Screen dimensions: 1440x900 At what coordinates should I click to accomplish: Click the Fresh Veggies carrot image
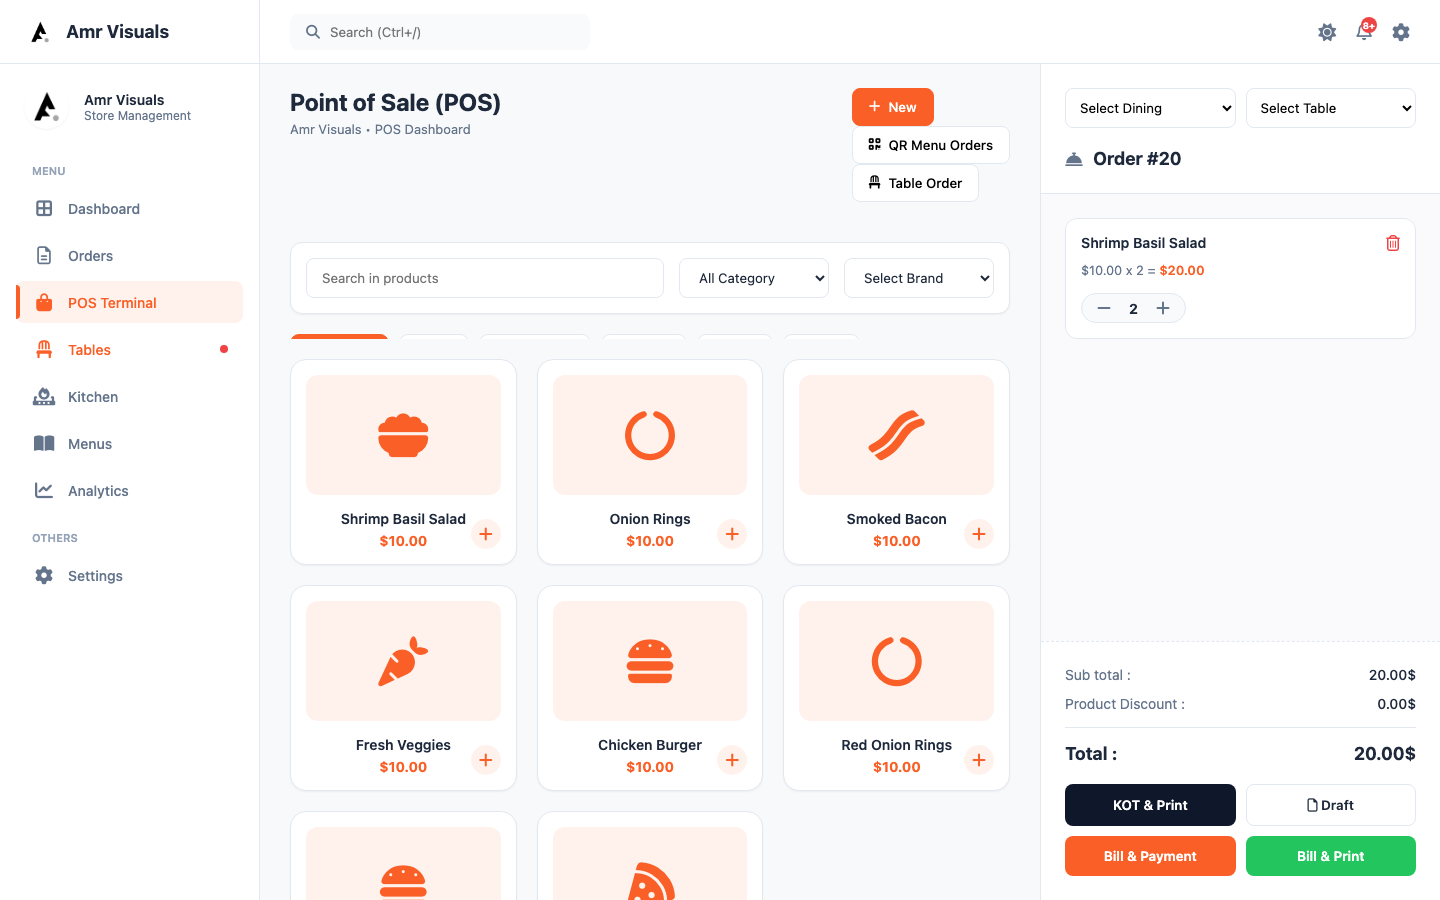click(x=403, y=661)
